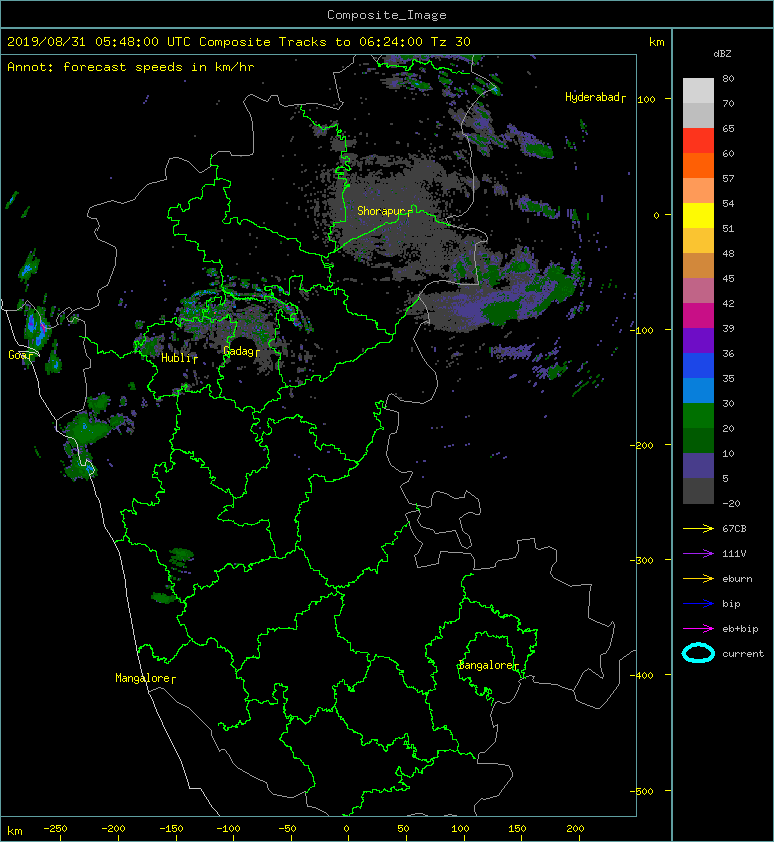Click the 100 km y-axis tick label

pos(647,99)
